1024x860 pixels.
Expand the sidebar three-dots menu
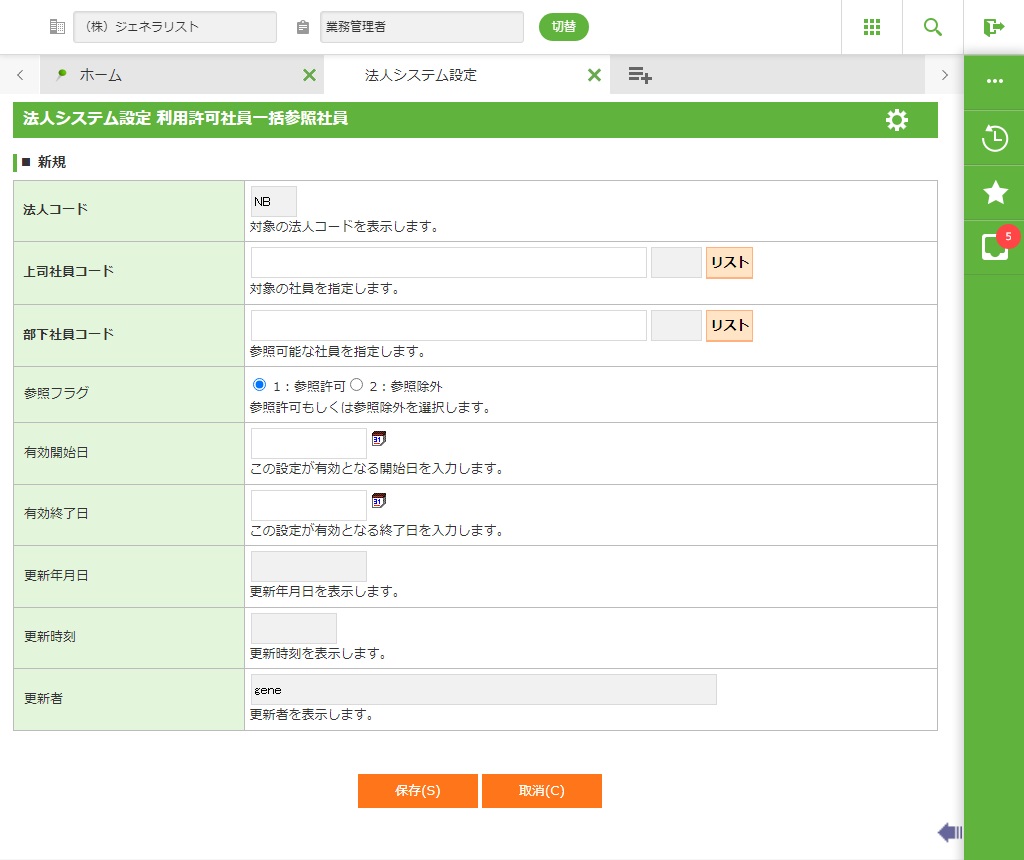[994, 82]
